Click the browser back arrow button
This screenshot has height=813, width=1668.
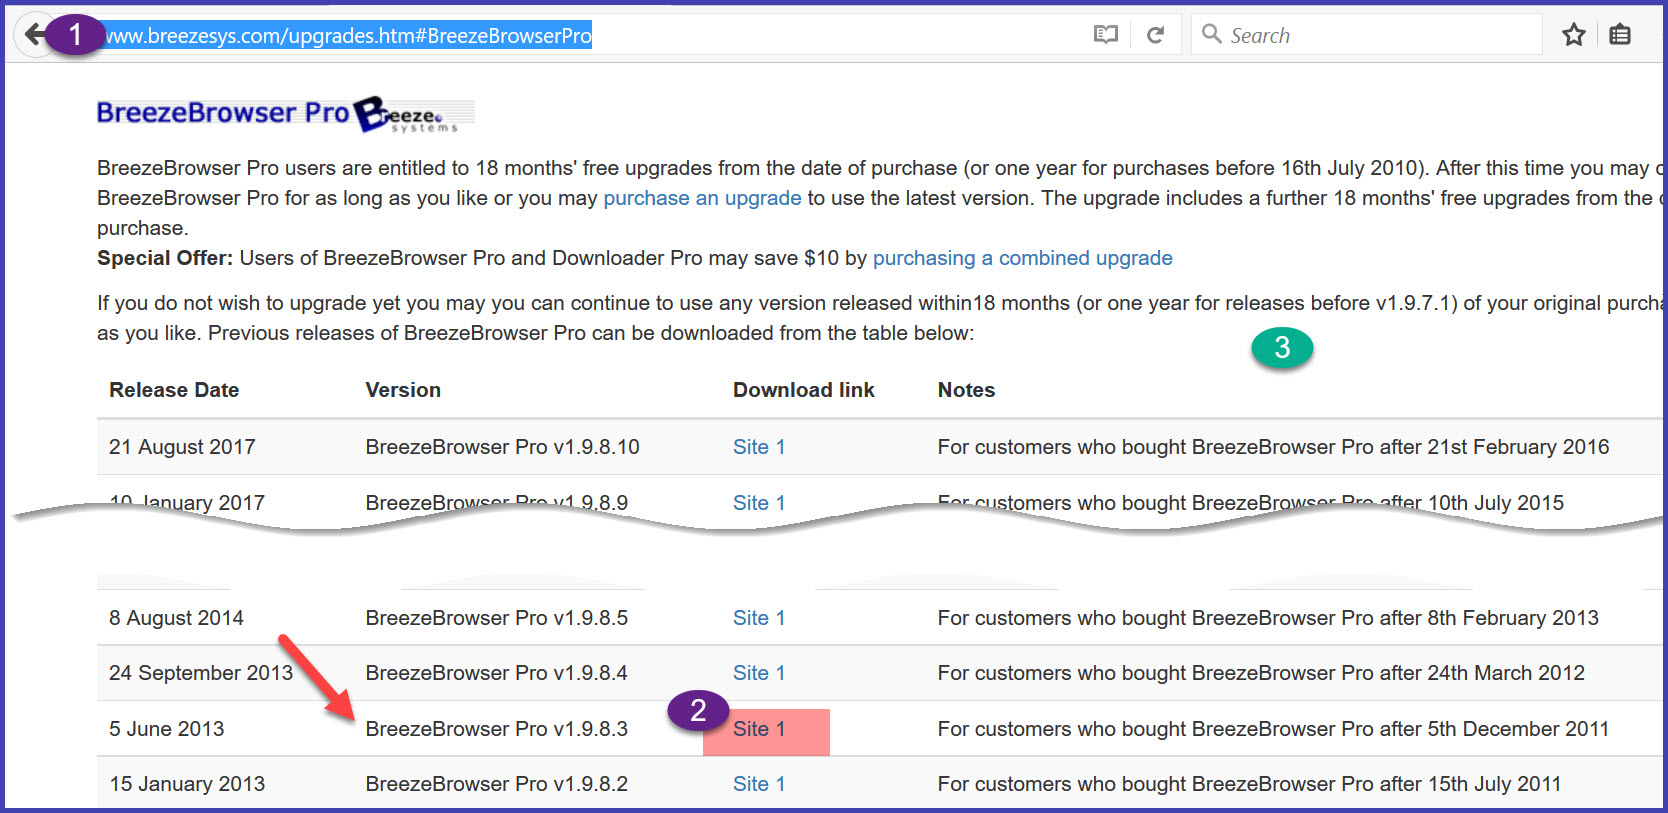(34, 35)
